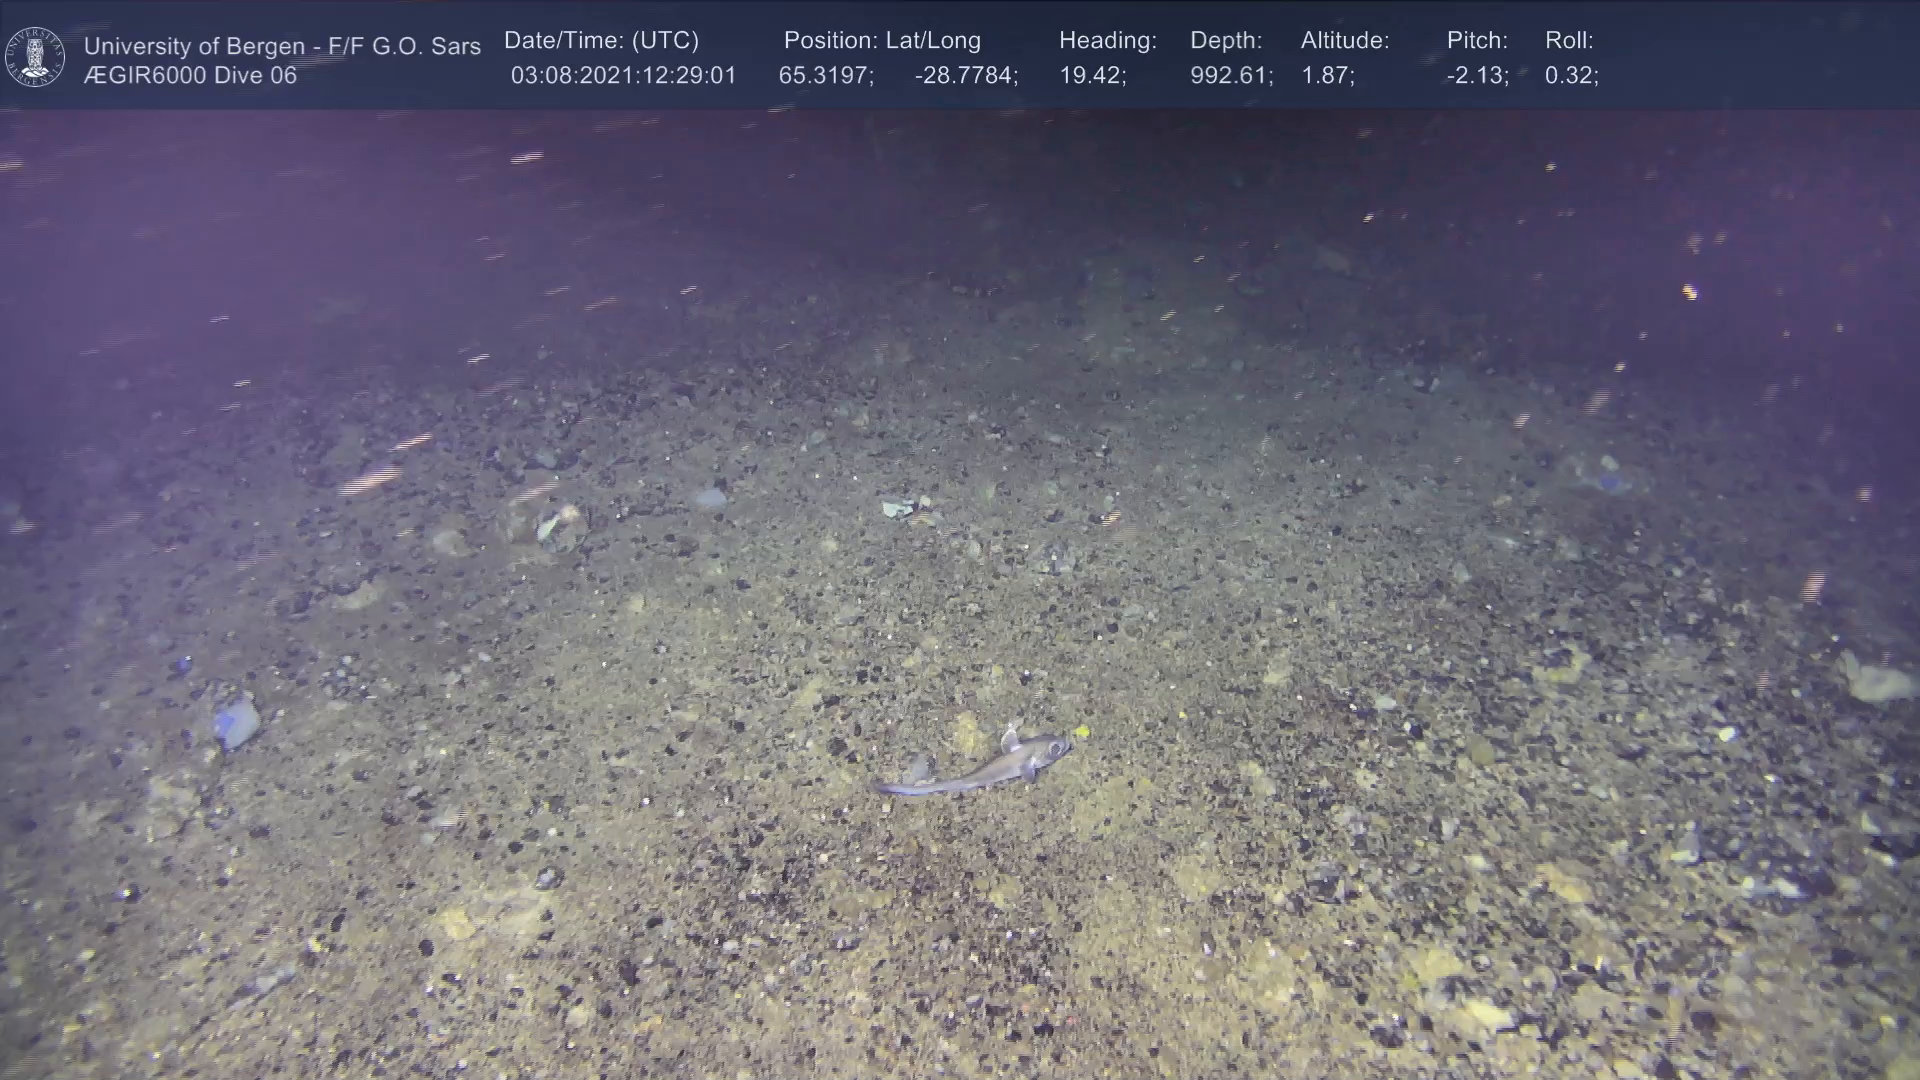Click the Pitch label
The image size is (1920, 1080).
pyautogui.click(x=1477, y=41)
